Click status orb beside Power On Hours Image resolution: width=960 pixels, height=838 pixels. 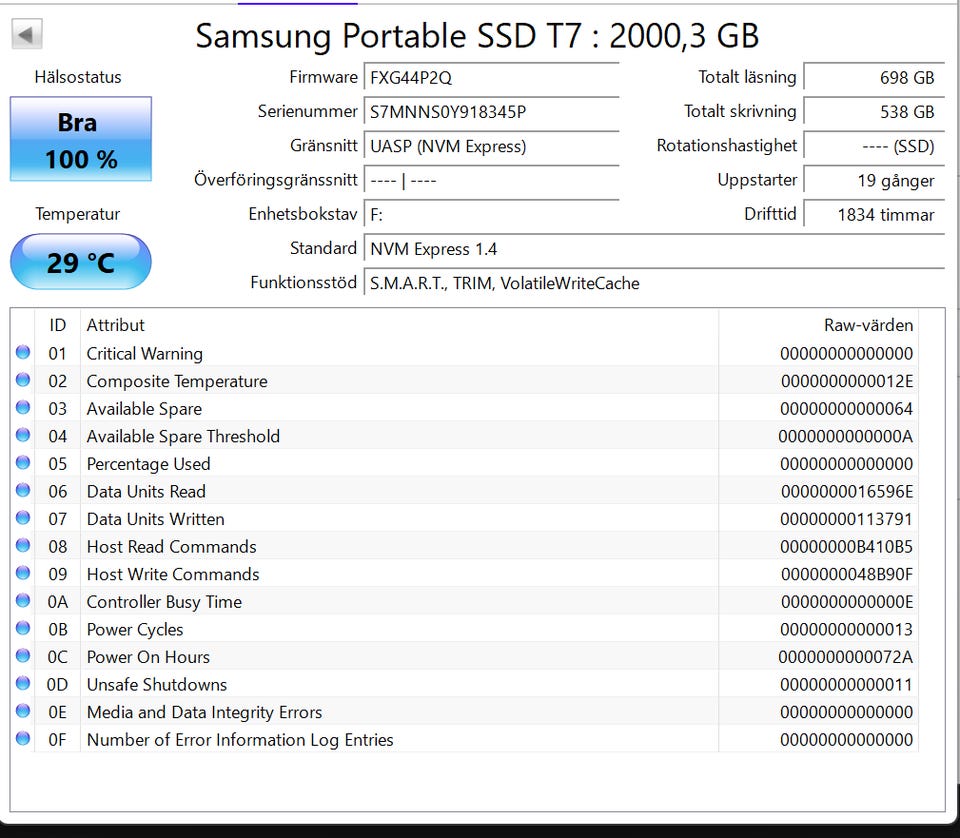click(23, 657)
